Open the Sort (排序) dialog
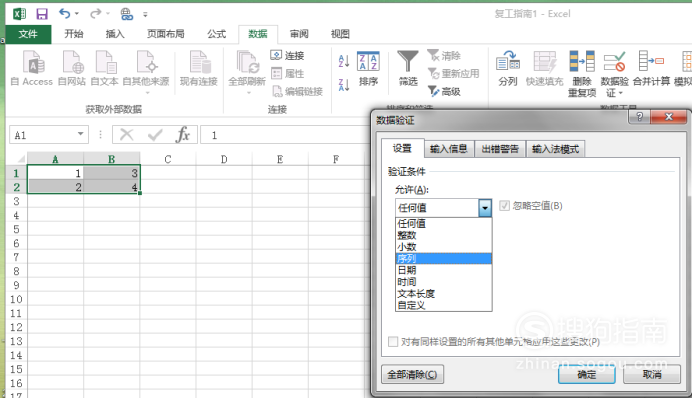The width and height of the screenshot is (692, 398). tap(368, 68)
